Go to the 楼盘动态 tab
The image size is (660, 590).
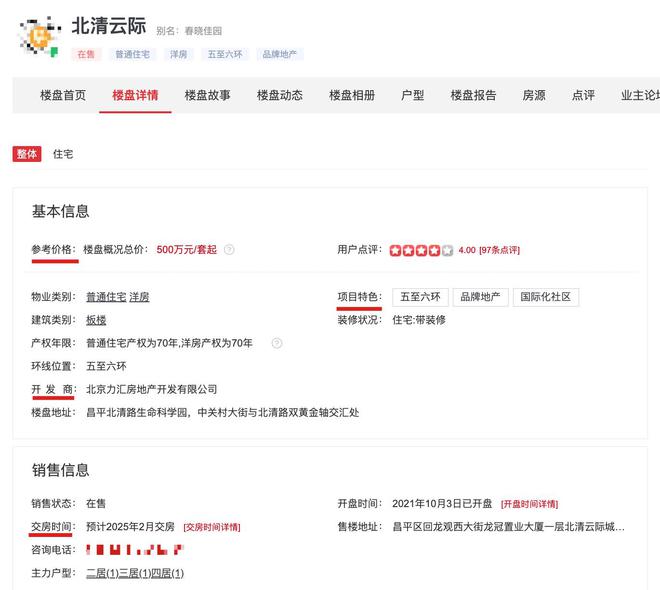(x=280, y=95)
